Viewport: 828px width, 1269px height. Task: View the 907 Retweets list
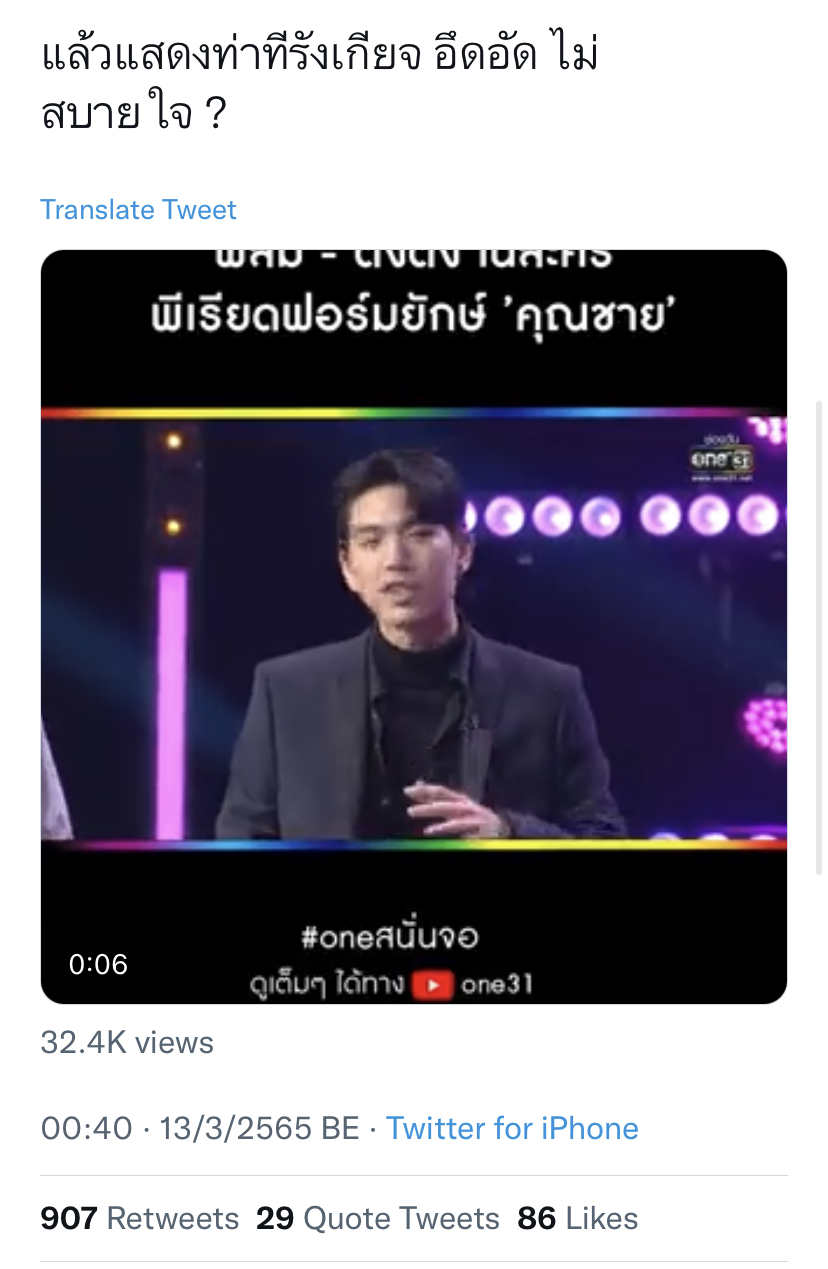[140, 1218]
